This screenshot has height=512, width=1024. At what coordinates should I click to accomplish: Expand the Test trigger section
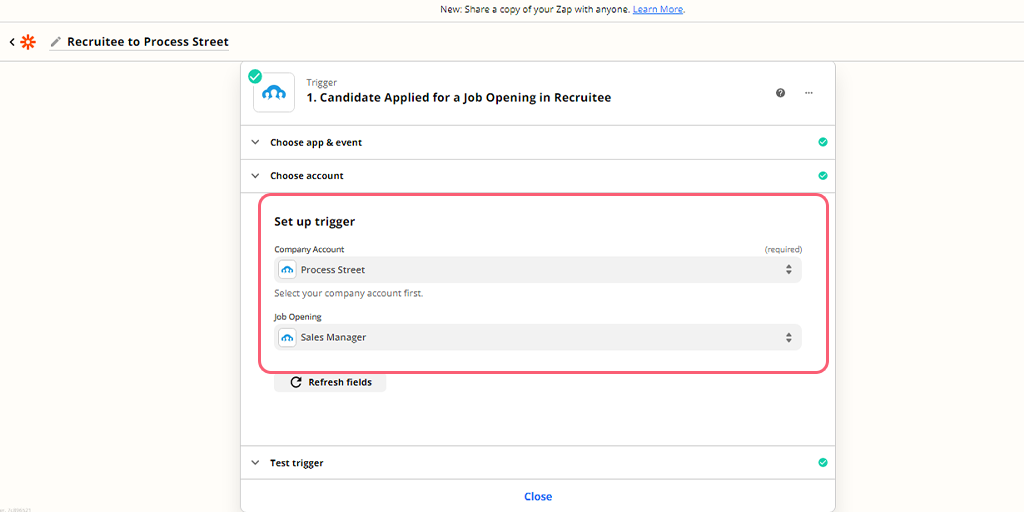538,462
